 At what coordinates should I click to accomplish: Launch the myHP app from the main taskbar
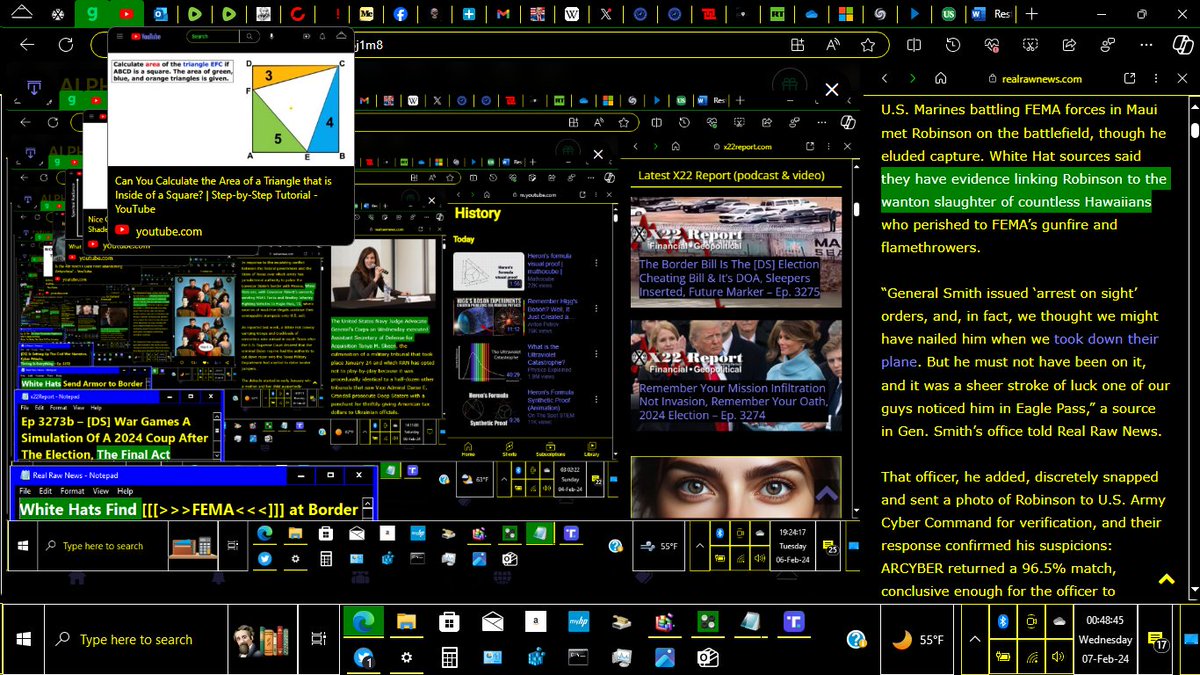pos(580,622)
